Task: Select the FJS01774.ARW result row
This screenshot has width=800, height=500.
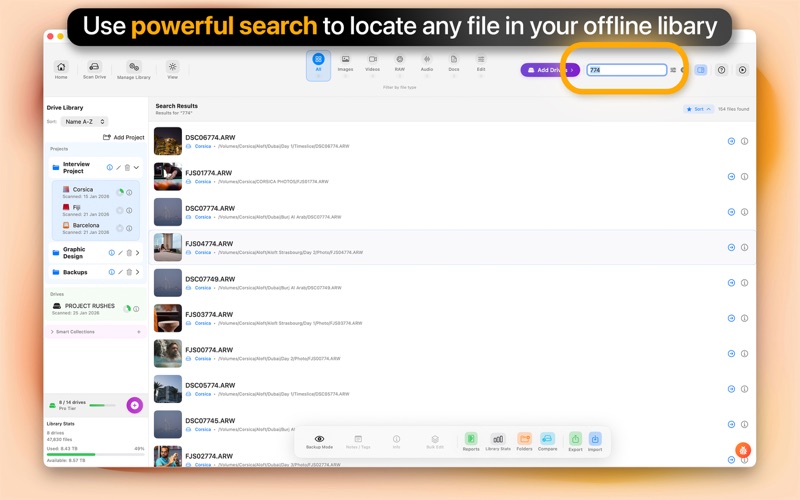Action: (x=452, y=177)
